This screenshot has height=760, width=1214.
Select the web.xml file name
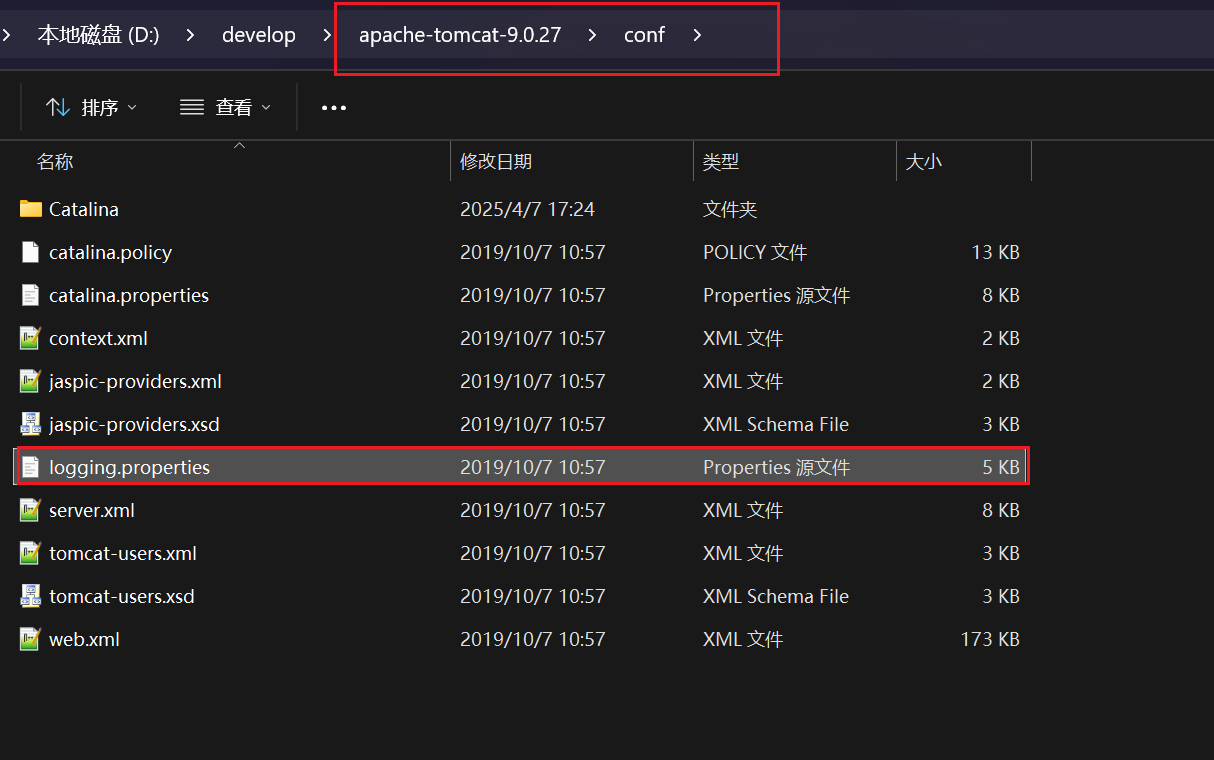[84, 639]
